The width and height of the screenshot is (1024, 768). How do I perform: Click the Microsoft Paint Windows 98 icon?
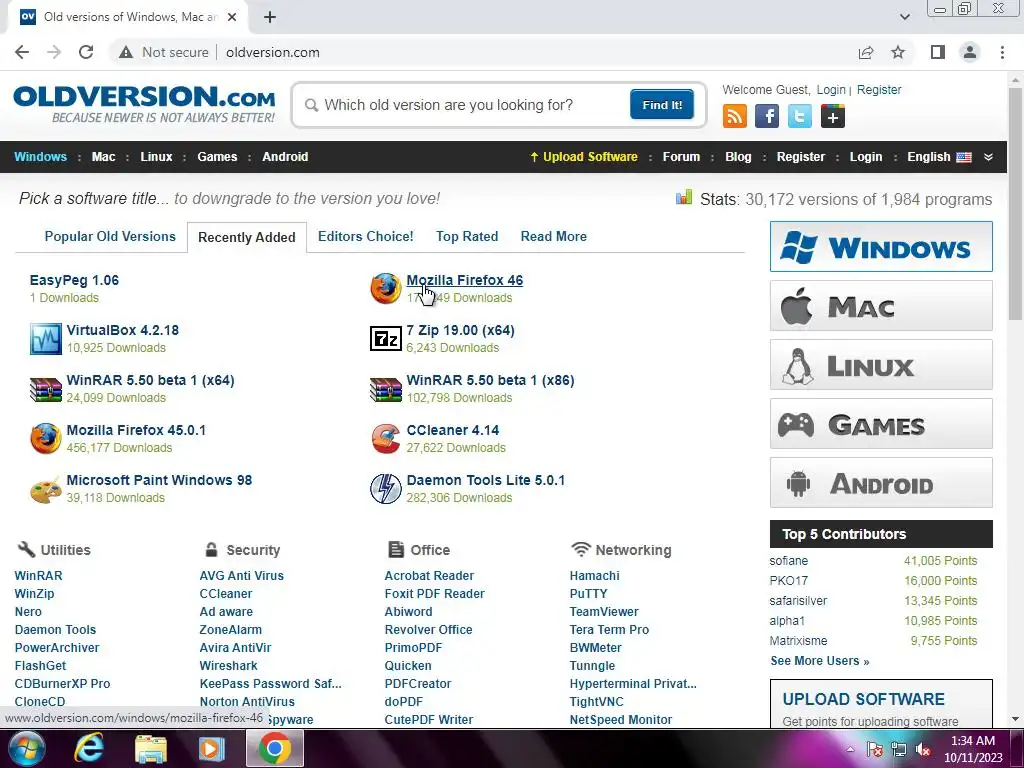point(46,490)
